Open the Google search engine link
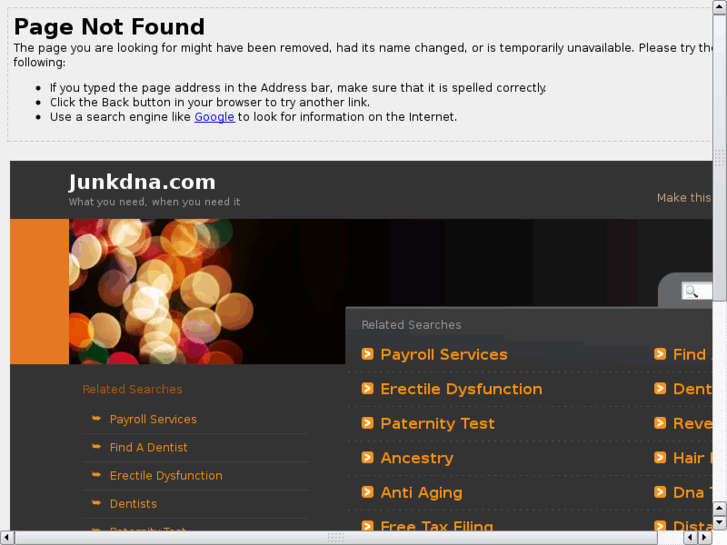Viewport: 727px width, 545px height. [214, 117]
